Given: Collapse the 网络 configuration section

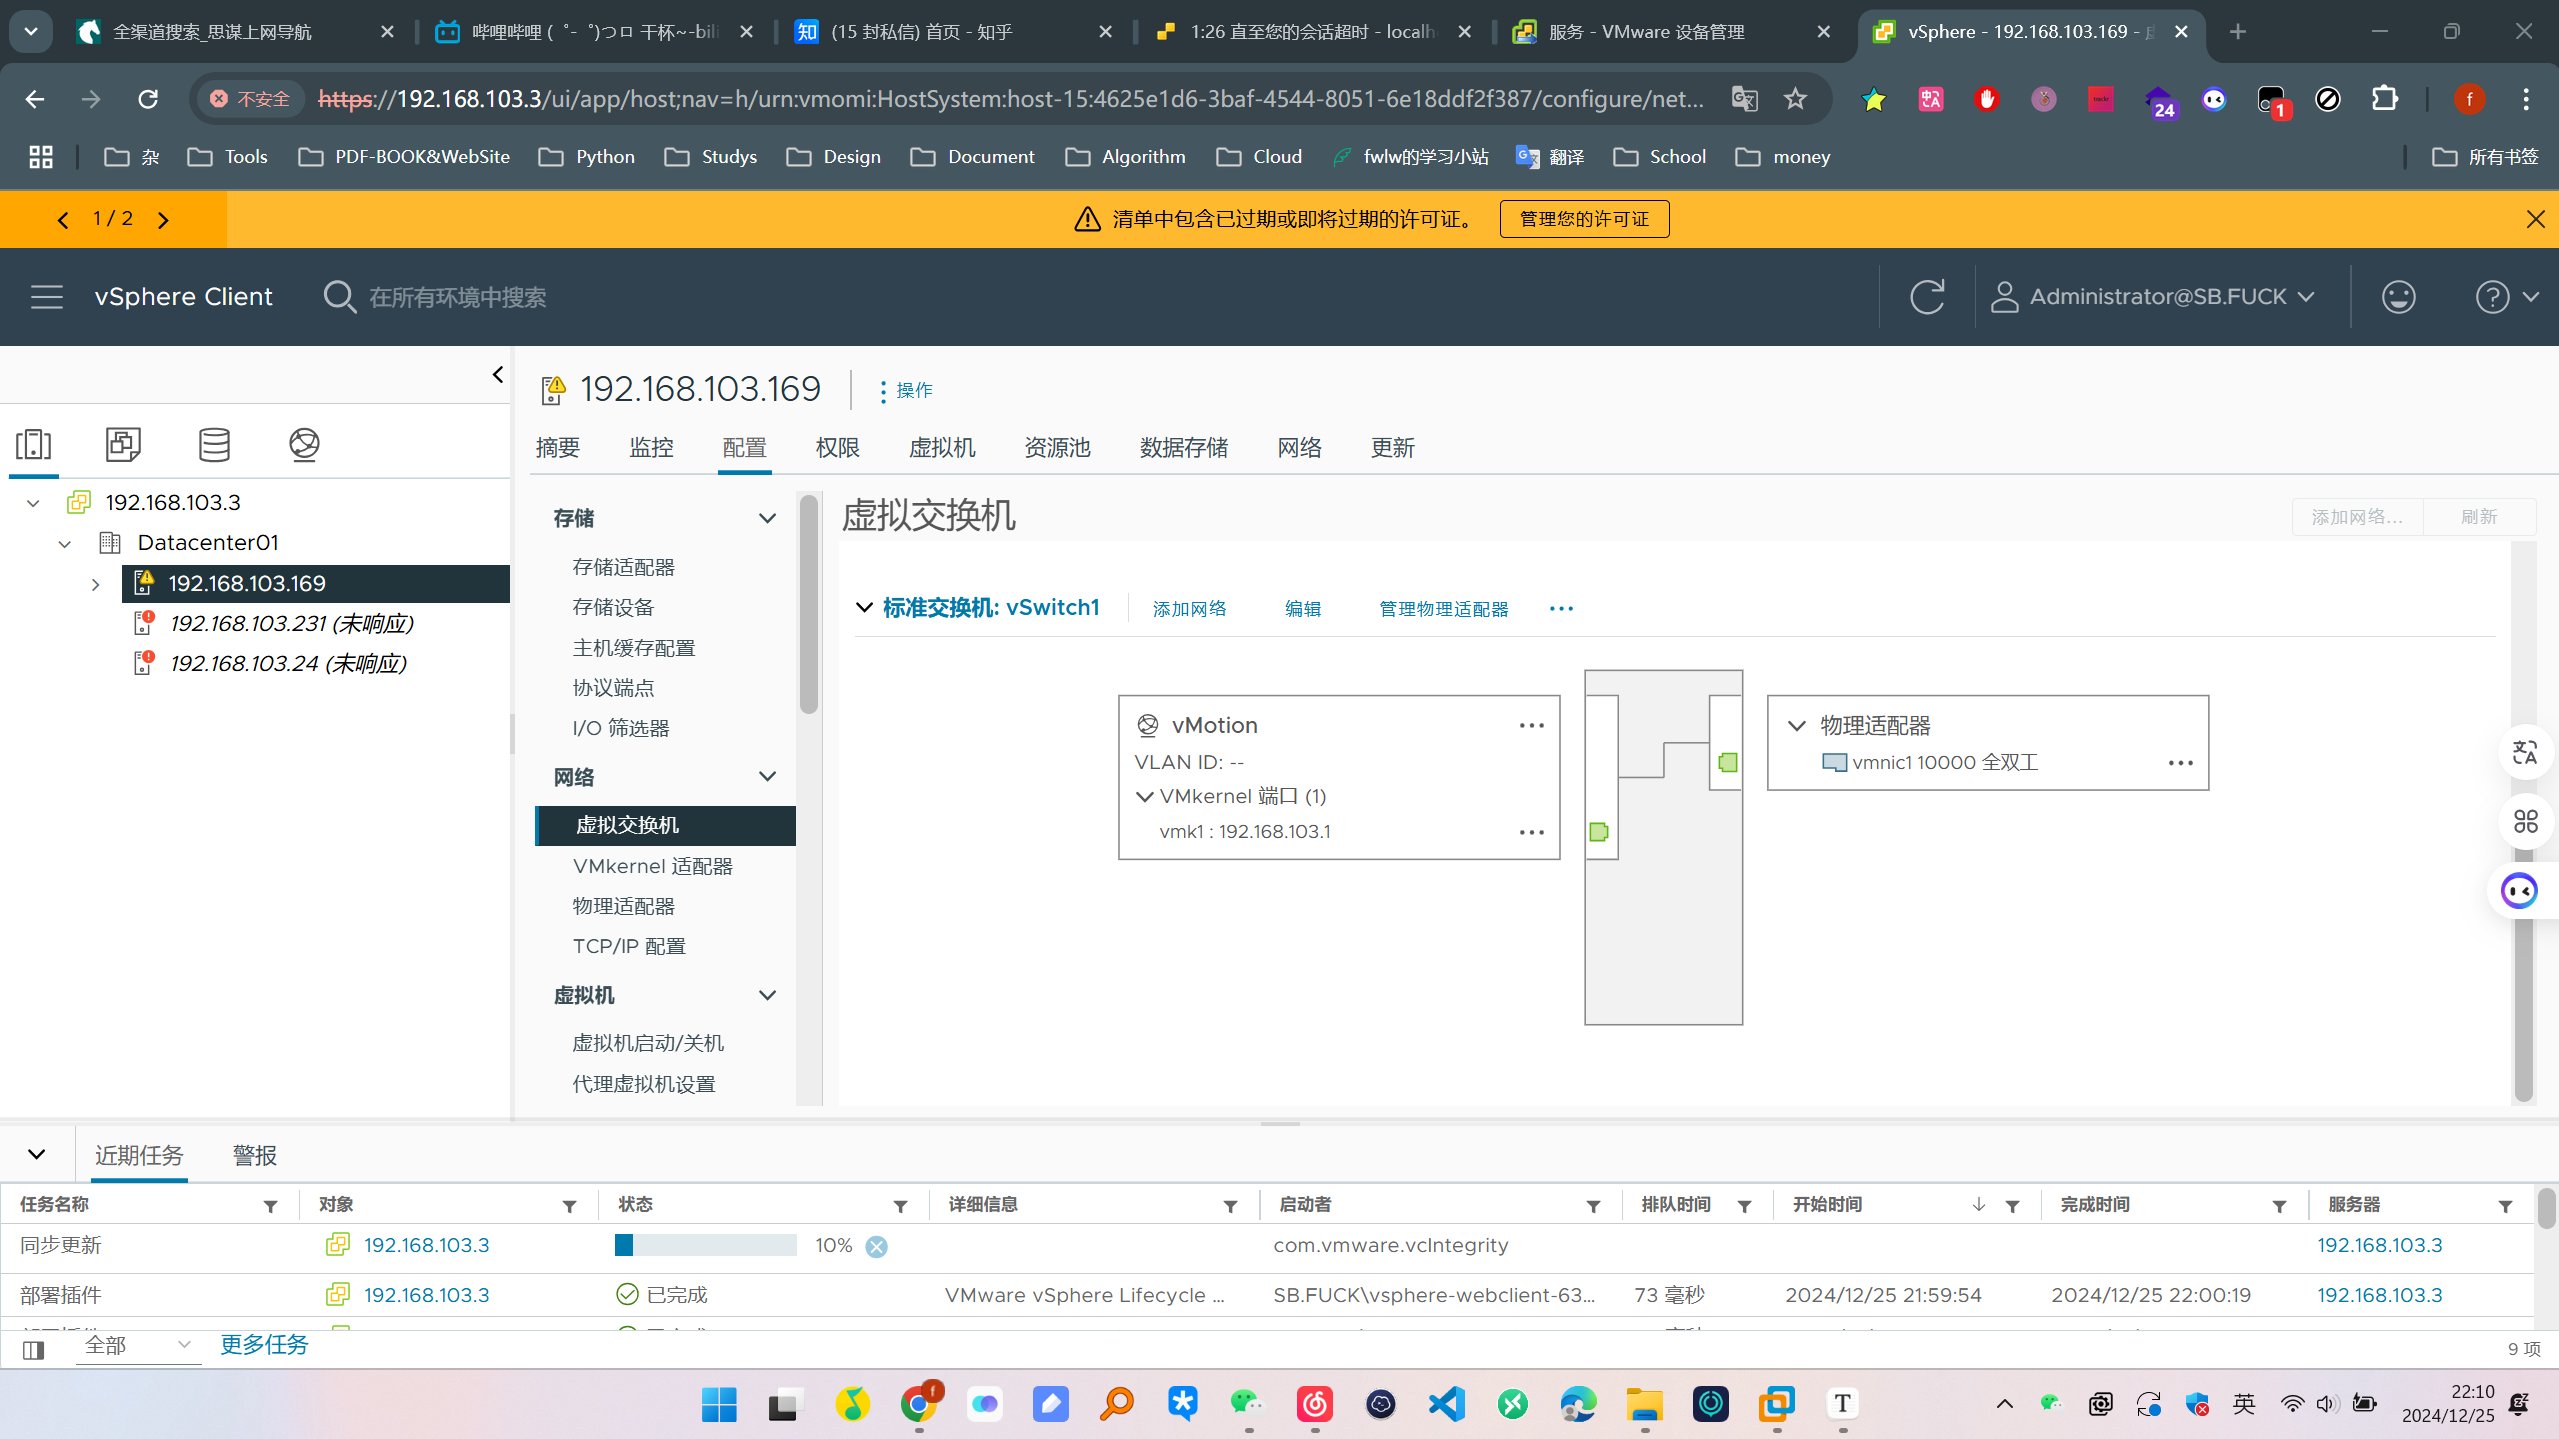Looking at the screenshot, I should (x=767, y=777).
